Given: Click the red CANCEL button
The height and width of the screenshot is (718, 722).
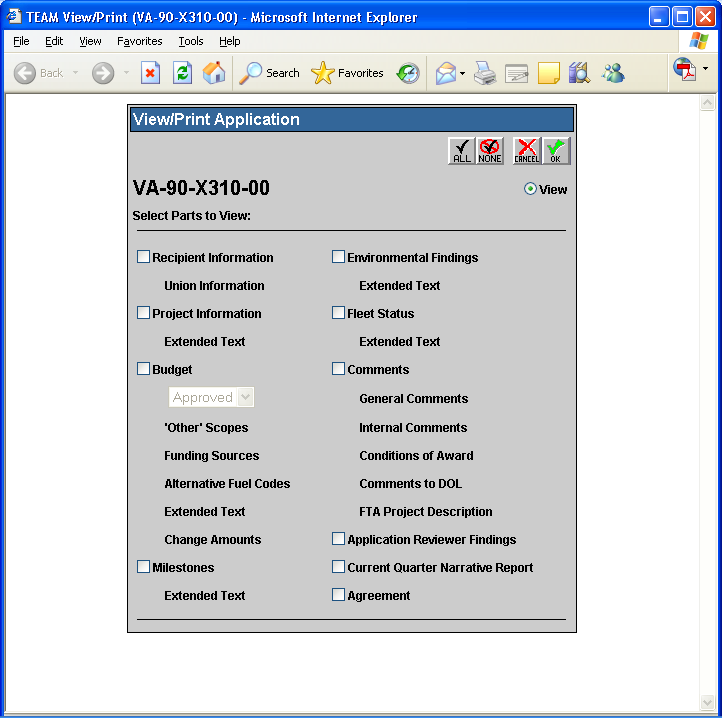Looking at the screenshot, I should (x=527, y=151).
